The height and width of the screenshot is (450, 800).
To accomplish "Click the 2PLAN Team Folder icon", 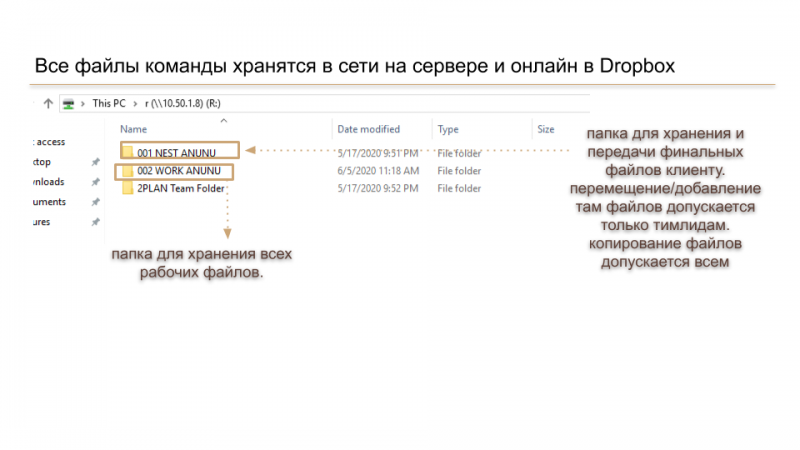I will click(x=127, y=189).
